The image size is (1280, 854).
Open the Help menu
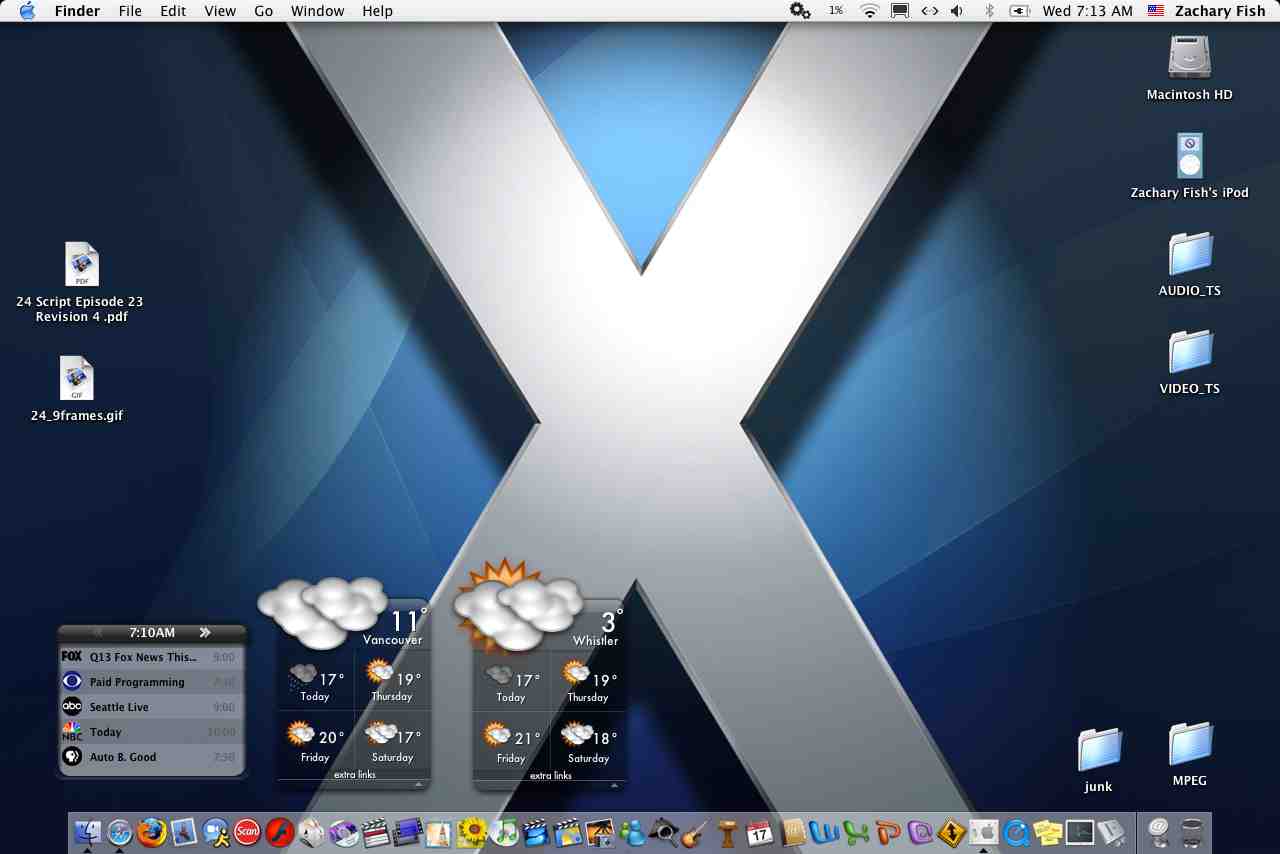pyautogui.click(x=377, y=11)
